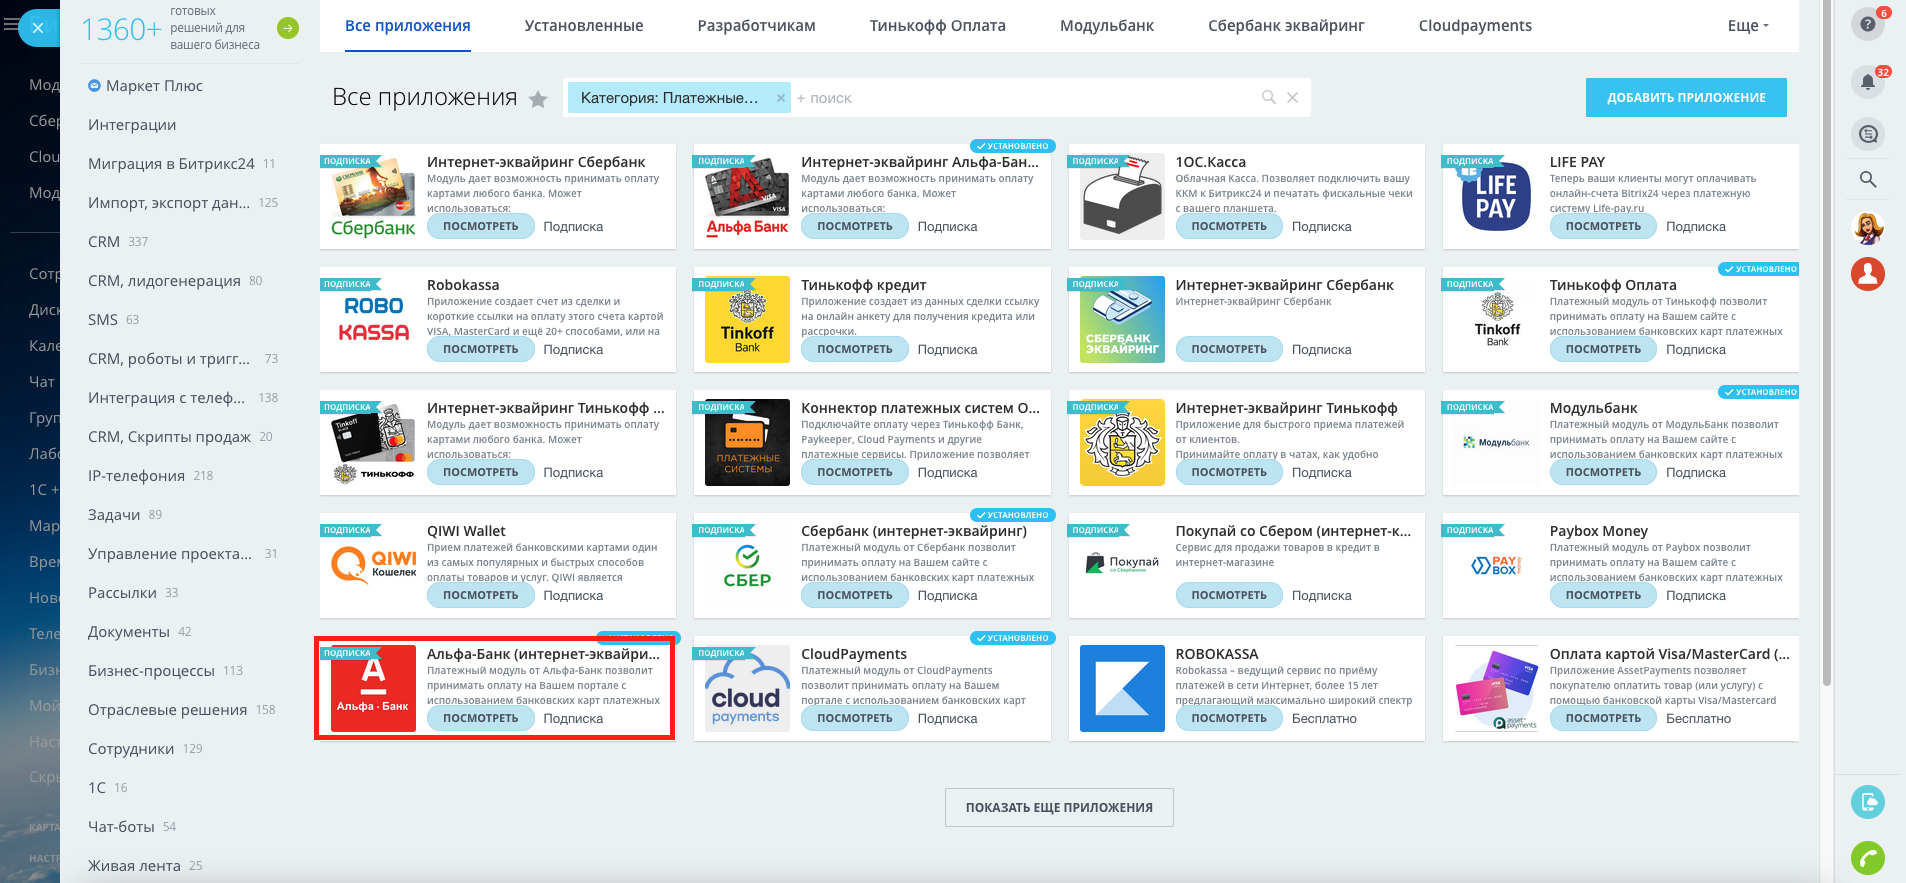Viewport: 1906px width, 883px height.
Task: Click the green phone call button
Action: [x=1867, y=857]
